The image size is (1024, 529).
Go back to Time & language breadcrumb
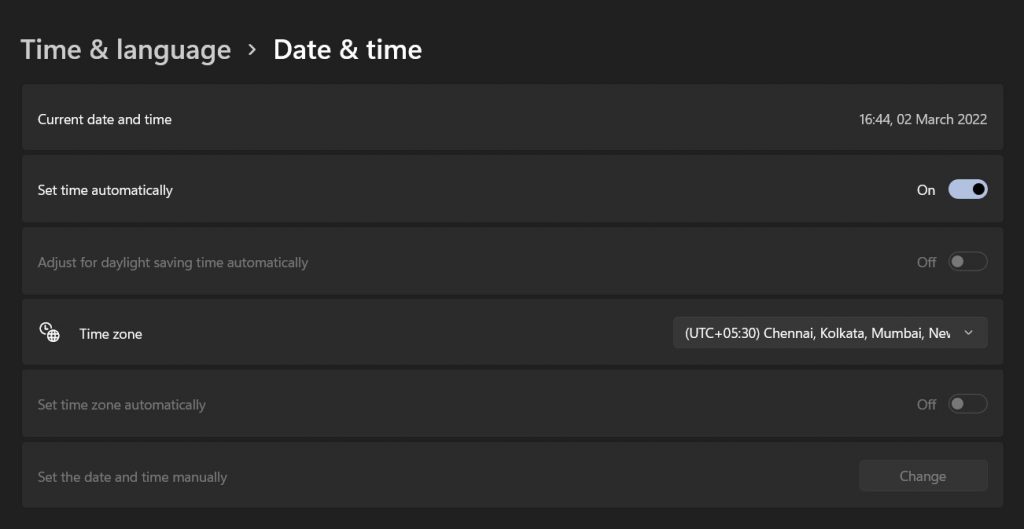click(x=126, y=49)
